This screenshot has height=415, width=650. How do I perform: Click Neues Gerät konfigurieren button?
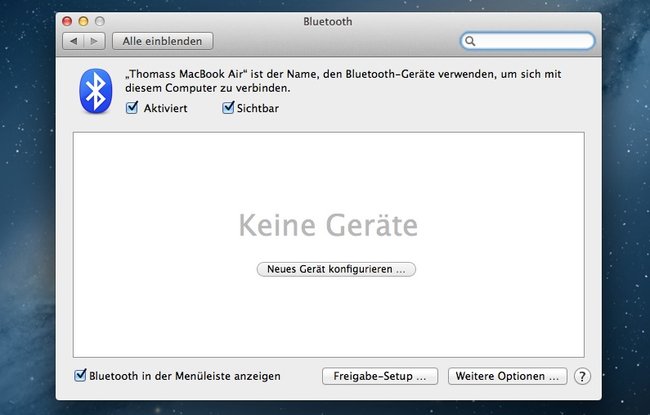pyautogui.click(x=336, y=269)
